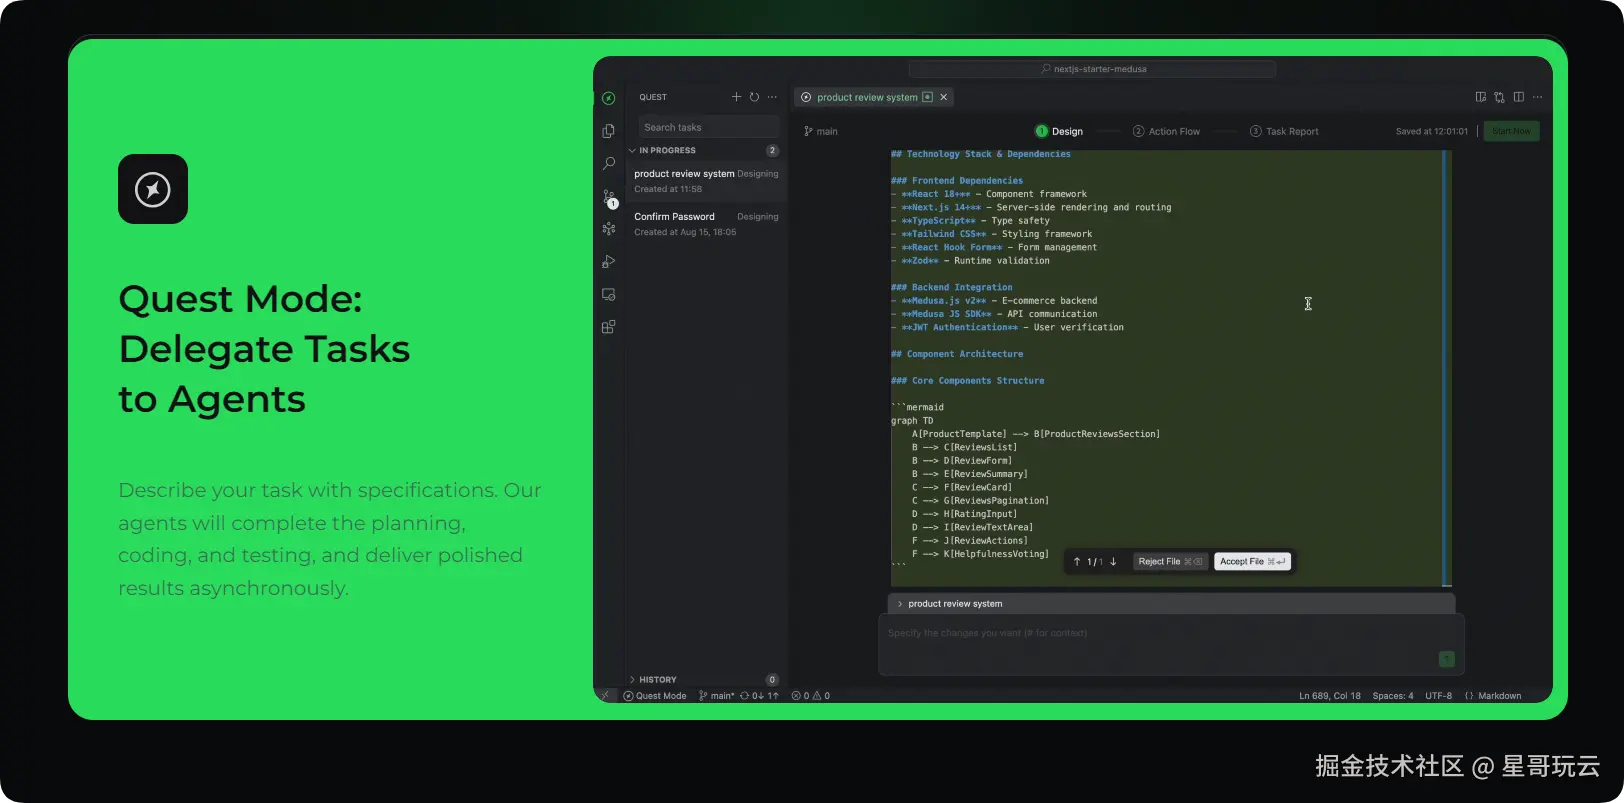This screenshot has width=1624, height=803.
Task: Click the Zod Runtime validation line
Action: (x=970, y=261)
